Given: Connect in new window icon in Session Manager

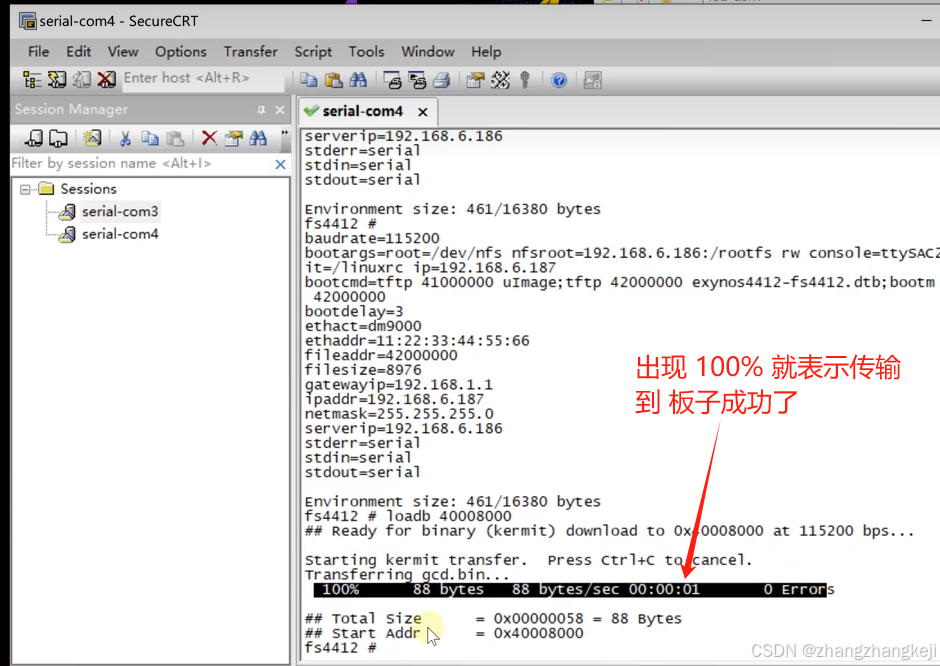Looking at the screenshot, I should click(x=58, y=138).
